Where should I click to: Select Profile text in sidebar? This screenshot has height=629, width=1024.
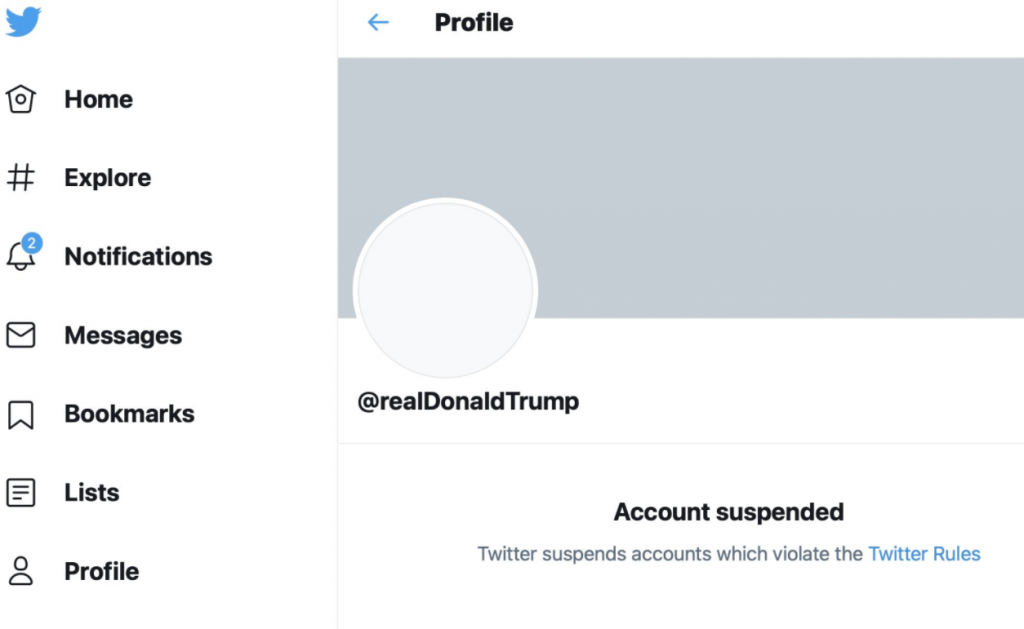101,571
